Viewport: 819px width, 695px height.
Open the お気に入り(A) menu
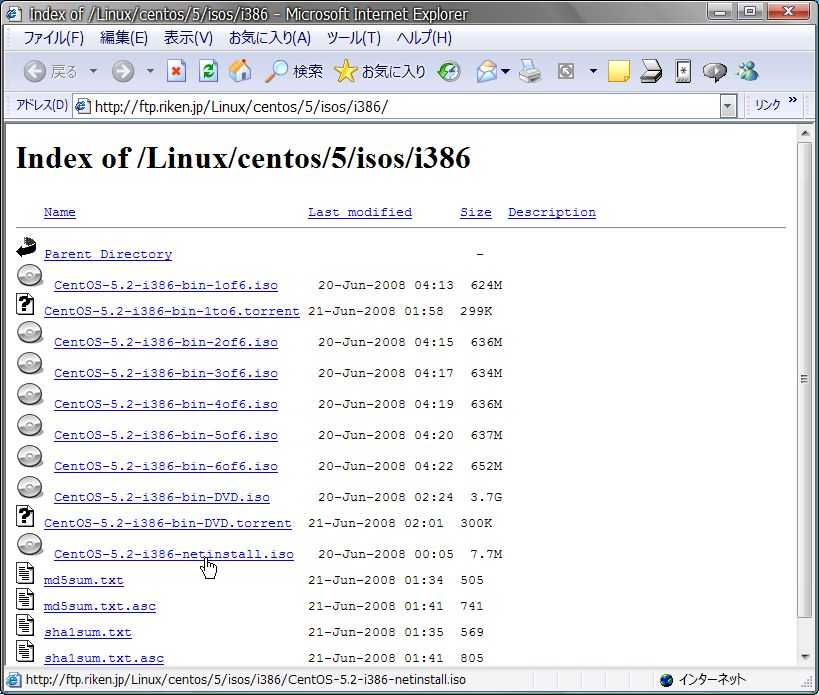(270, 38)
